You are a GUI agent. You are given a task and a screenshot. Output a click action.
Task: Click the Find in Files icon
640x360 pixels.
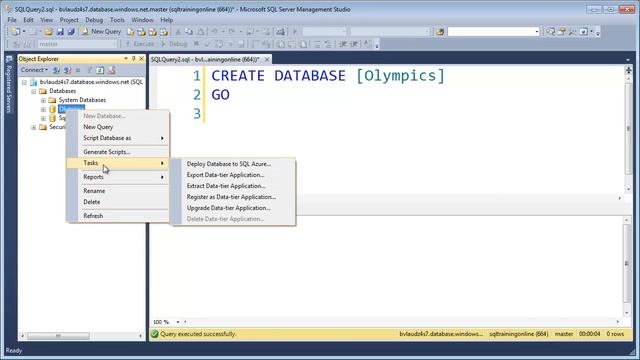tap(440, 31)
